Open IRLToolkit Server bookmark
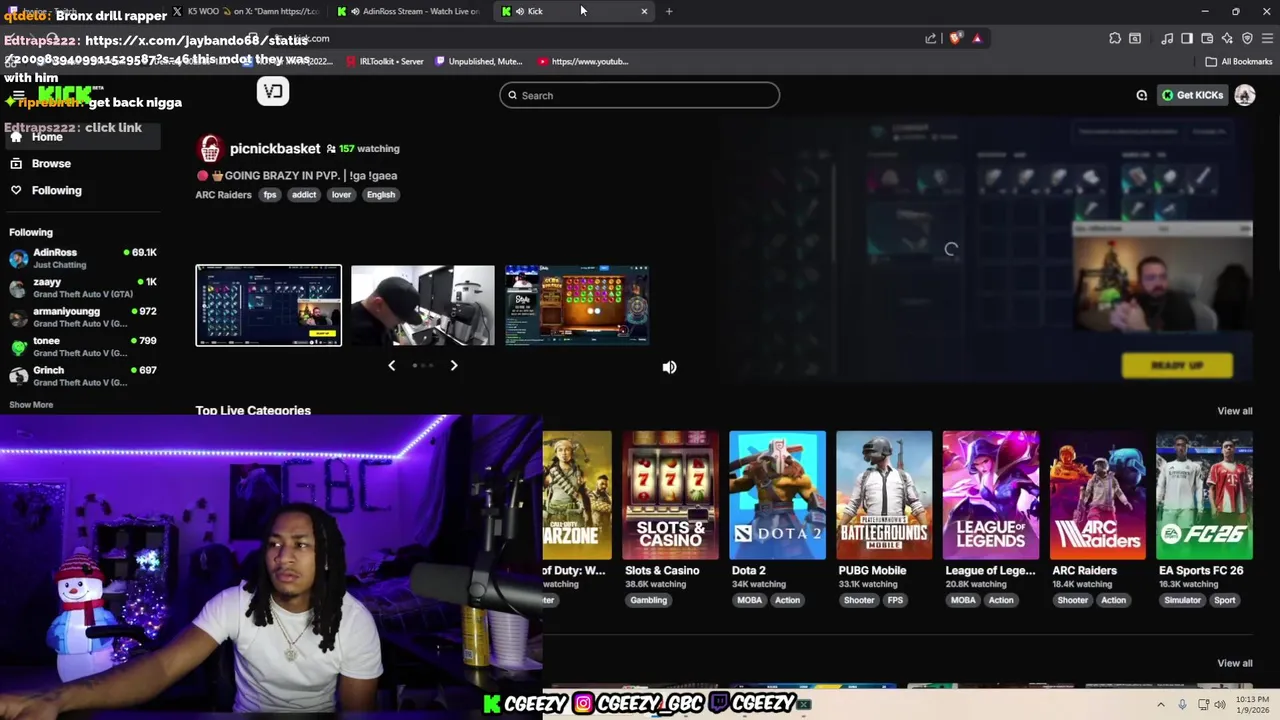Viewport: 1280px width, 720px height. pyautogui.click(x=385, y=61)
